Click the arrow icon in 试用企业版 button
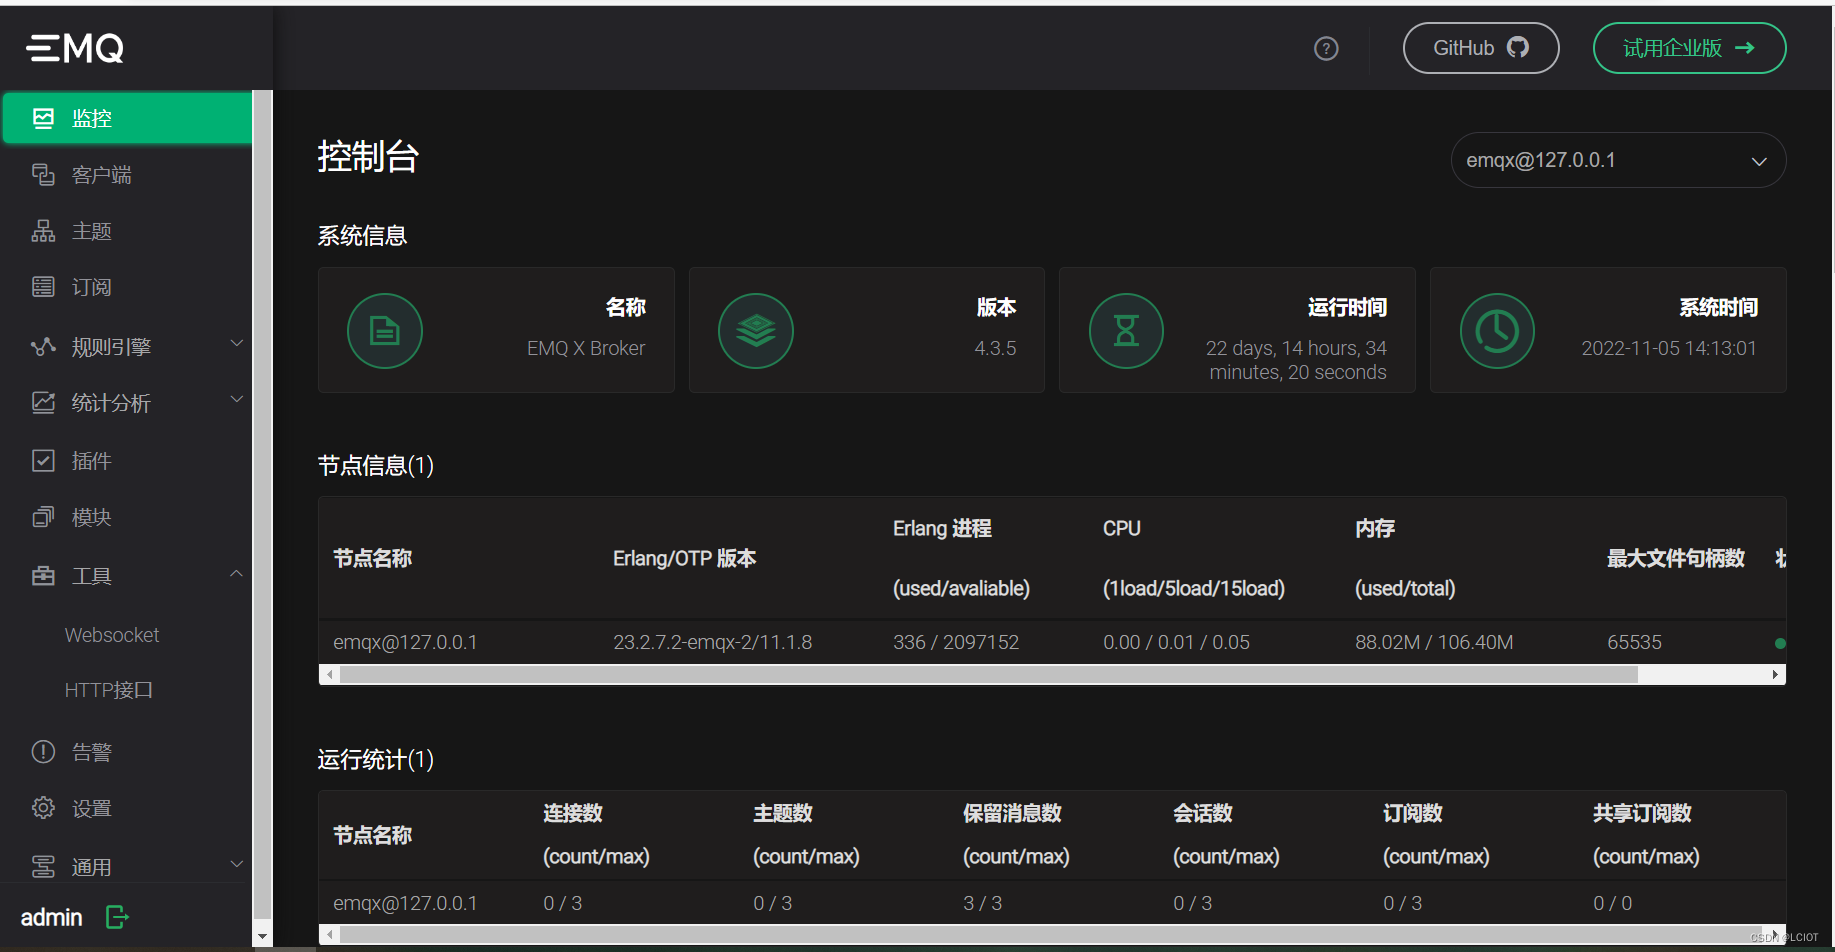The height and width of the screenshot is (952, 1835). pyautogui.click(x=1745, y=47)
